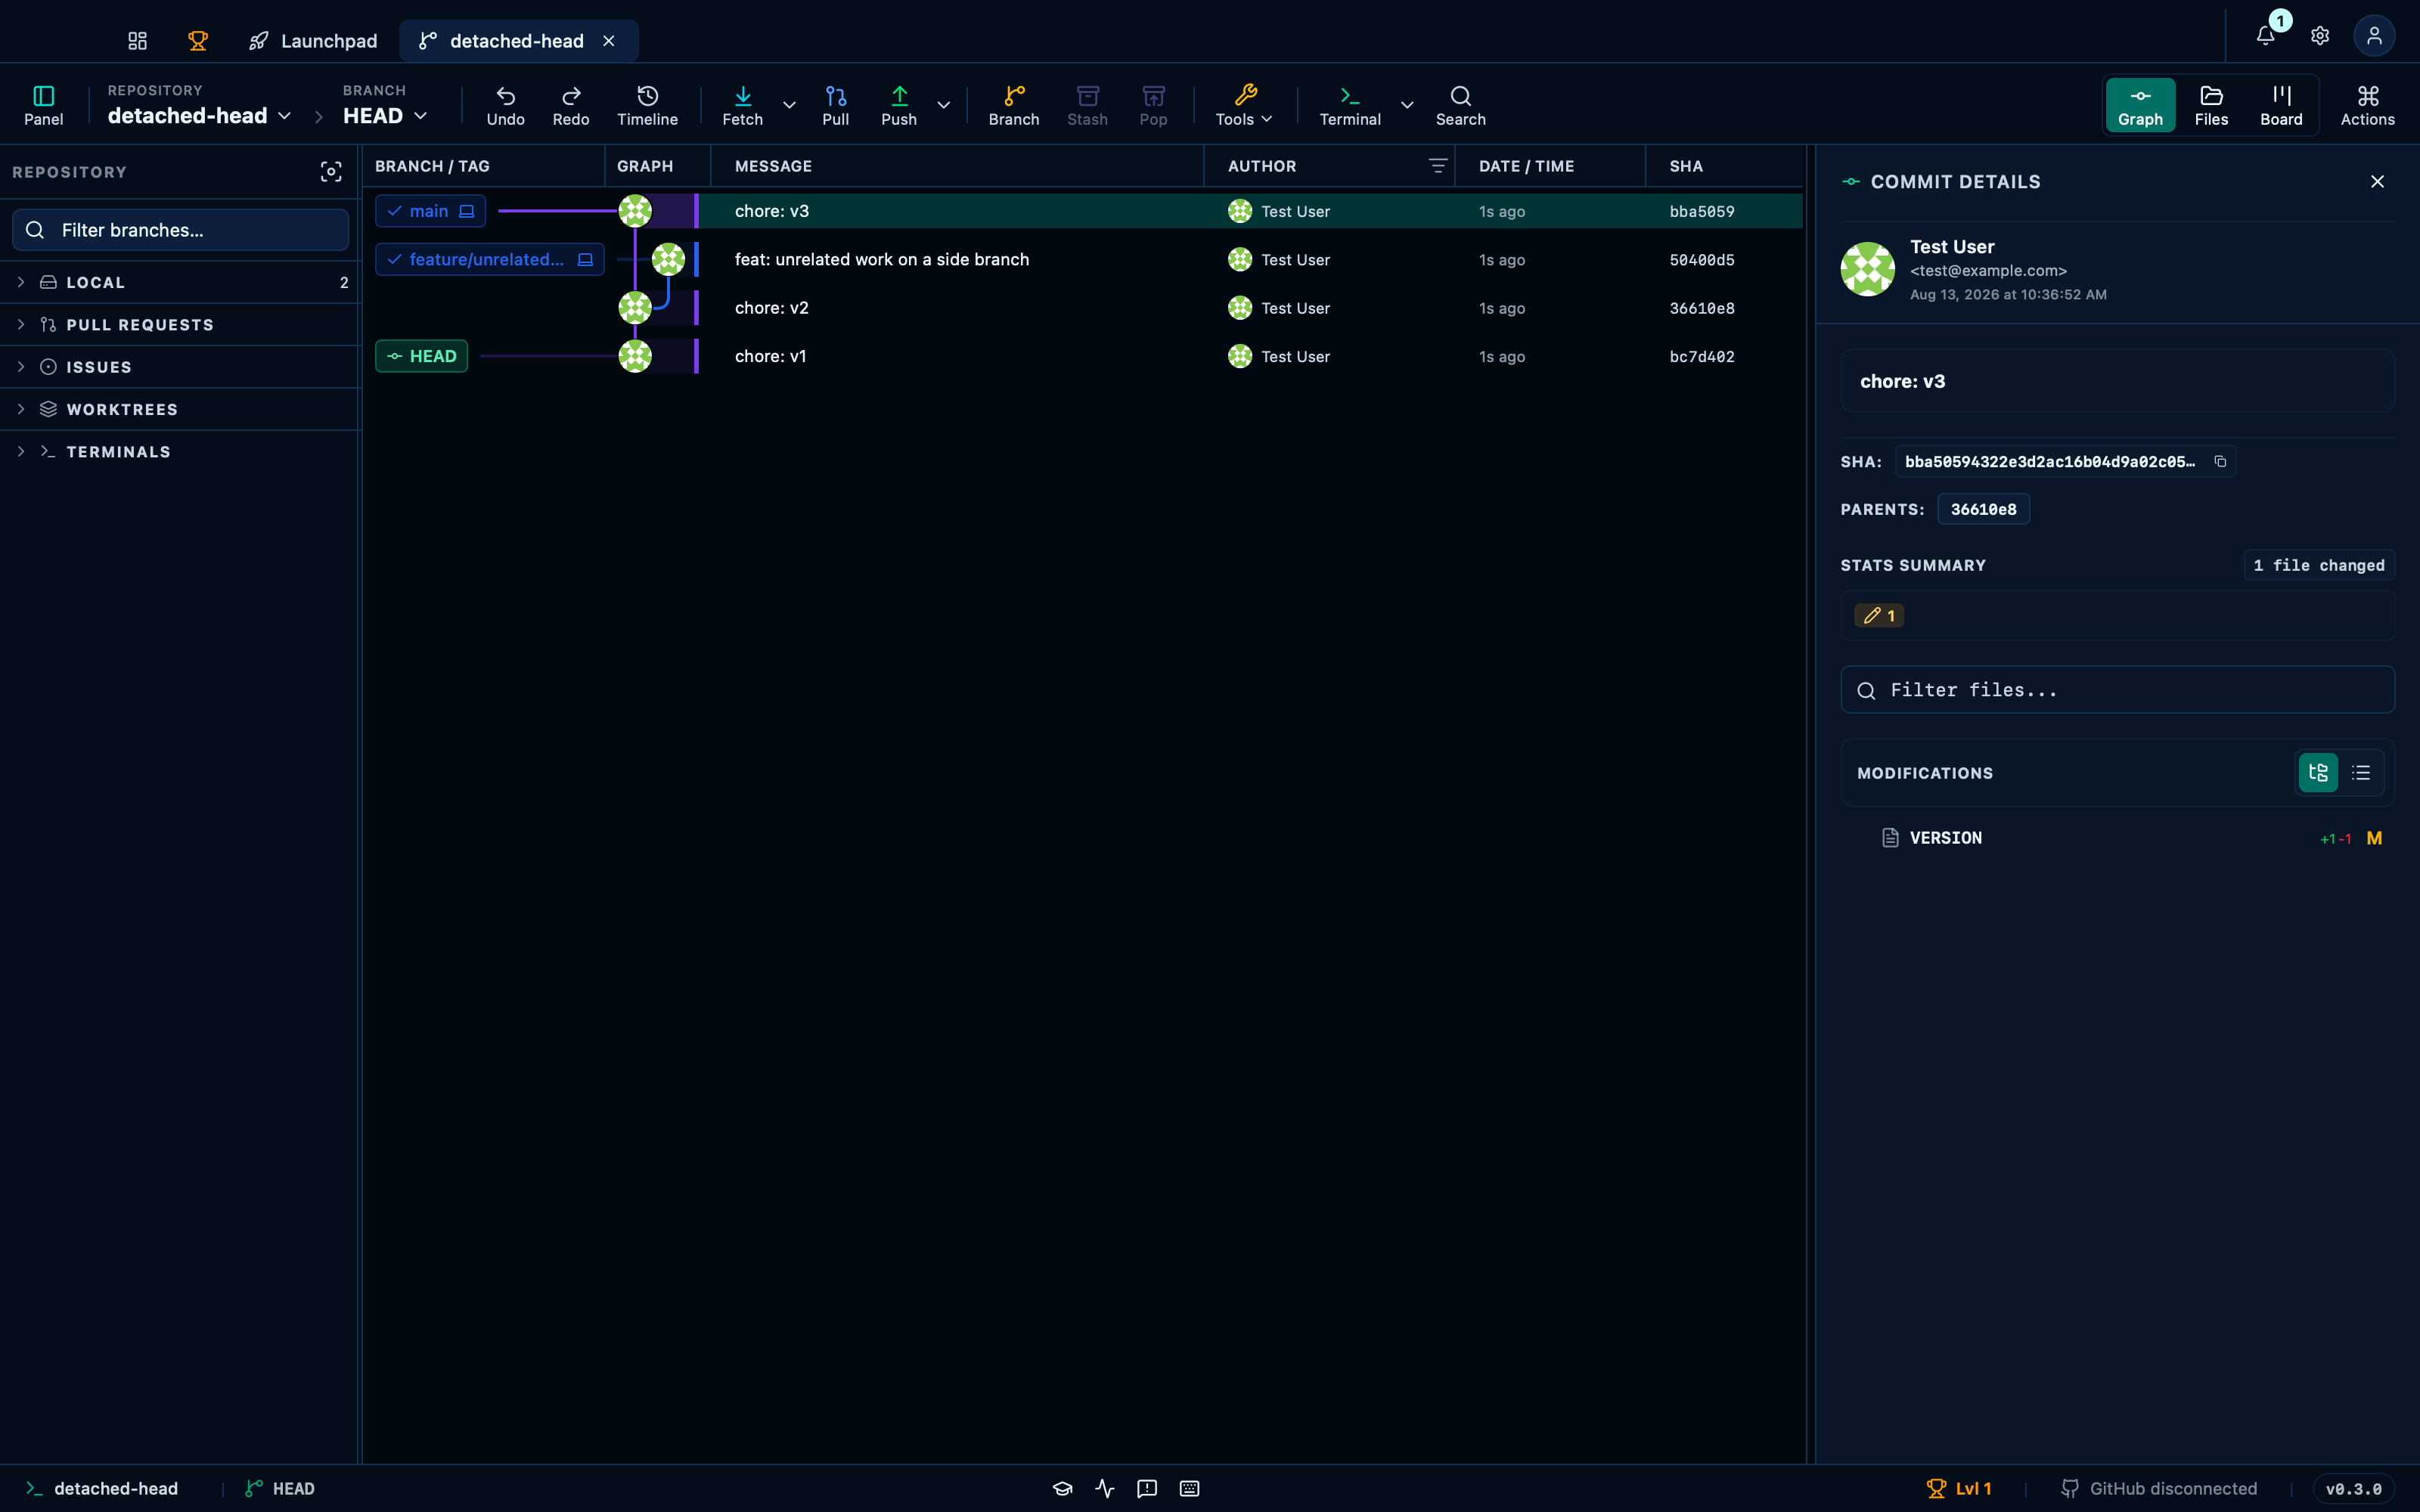The width and height of the screenshot is (2420, 1512).
Task: Select the chore: v3 commit row
Action: pyautogui.click(x=1083, y=211)
